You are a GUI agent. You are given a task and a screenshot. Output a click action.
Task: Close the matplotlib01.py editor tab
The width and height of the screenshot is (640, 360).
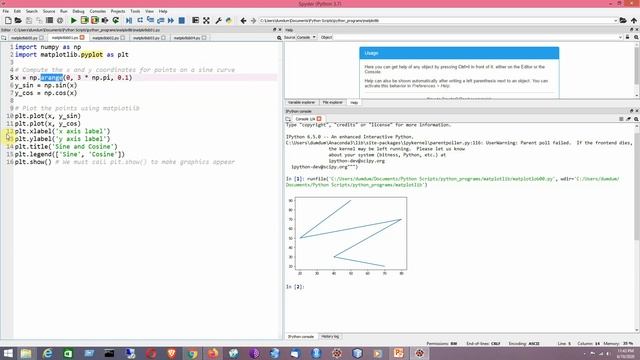(x=82, y=38)
